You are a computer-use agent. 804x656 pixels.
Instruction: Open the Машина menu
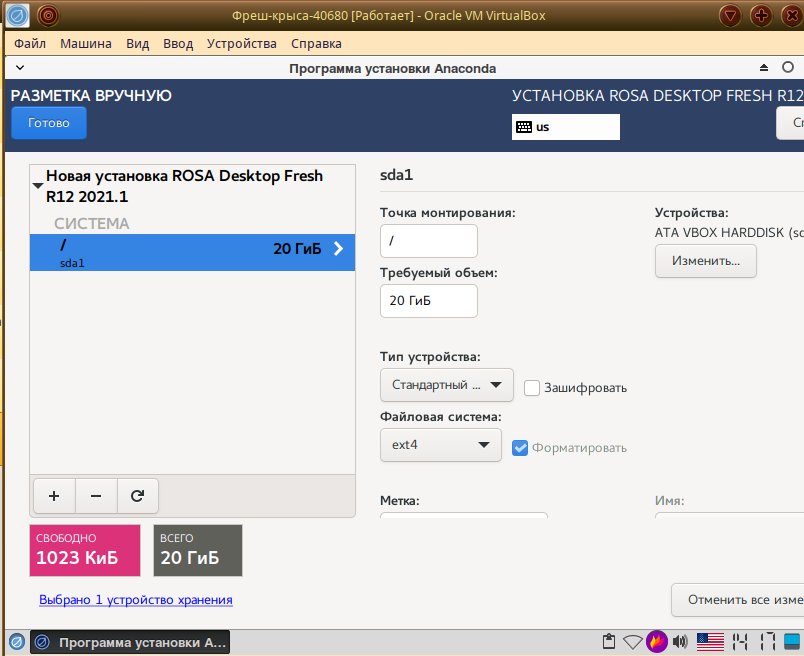[x=86, y=44]
